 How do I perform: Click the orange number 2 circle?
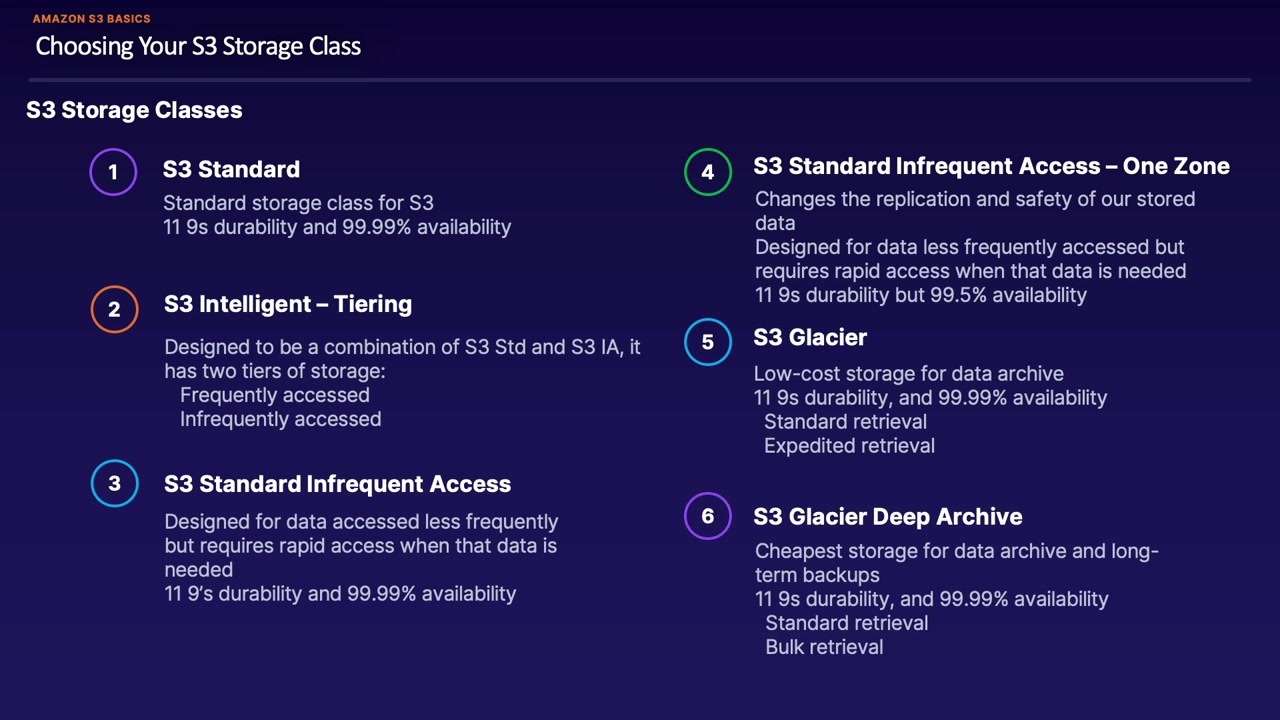114,309
